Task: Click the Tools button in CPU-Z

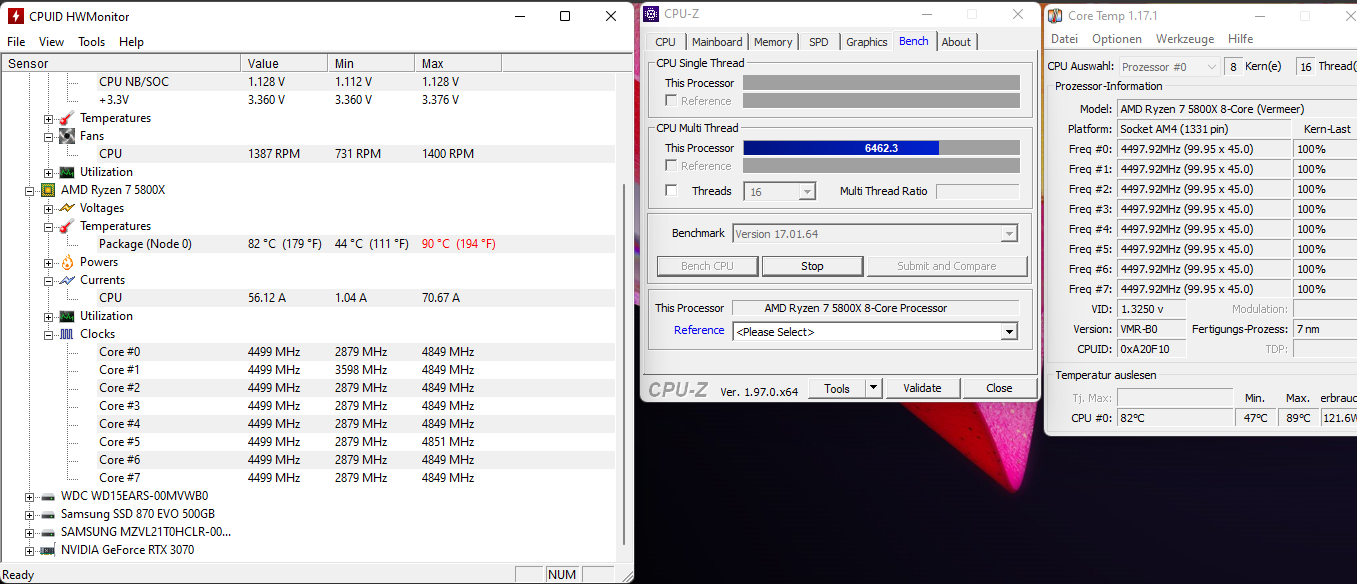Action: (x=837, y=388)
